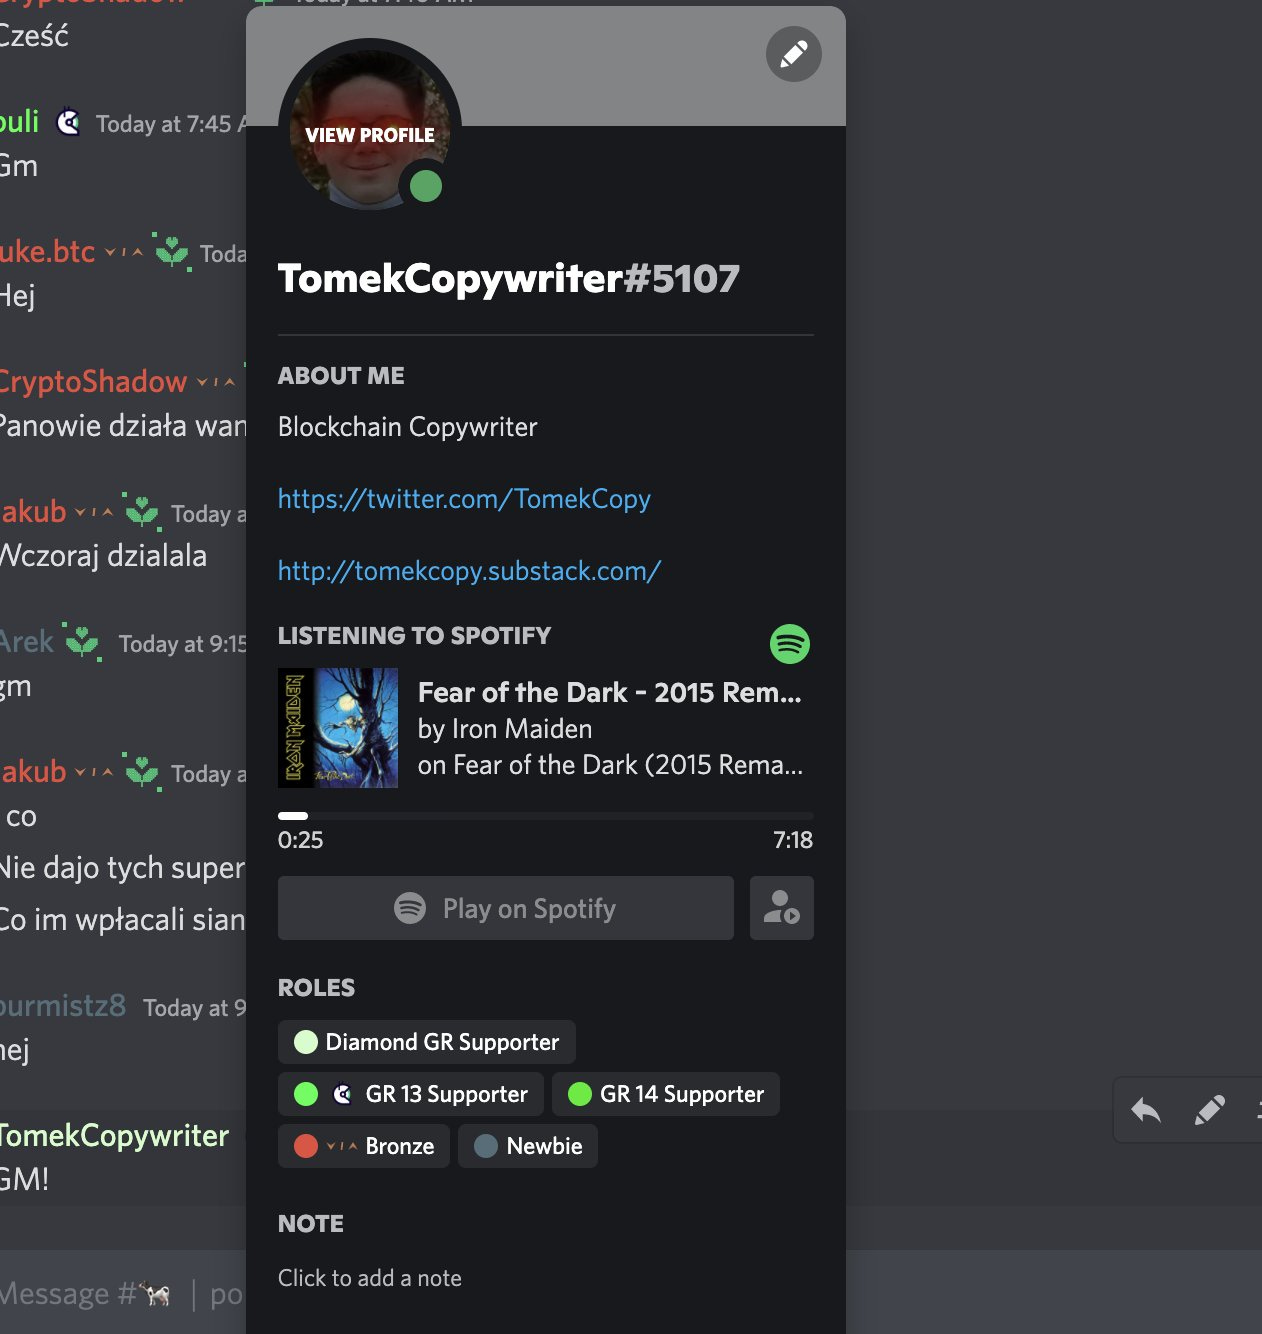
Task: Click the GM! message text
Action: click(24, 1180)
